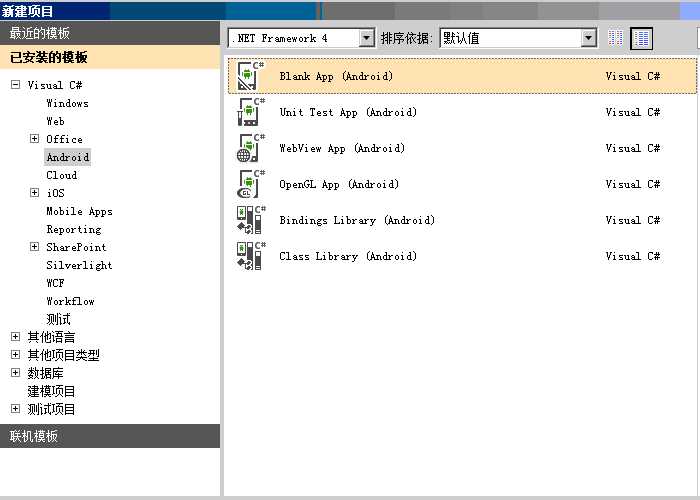Select the WCF category
Viewport: 700px width, 500px height.
pyautogui.click(x=55, y=283)
